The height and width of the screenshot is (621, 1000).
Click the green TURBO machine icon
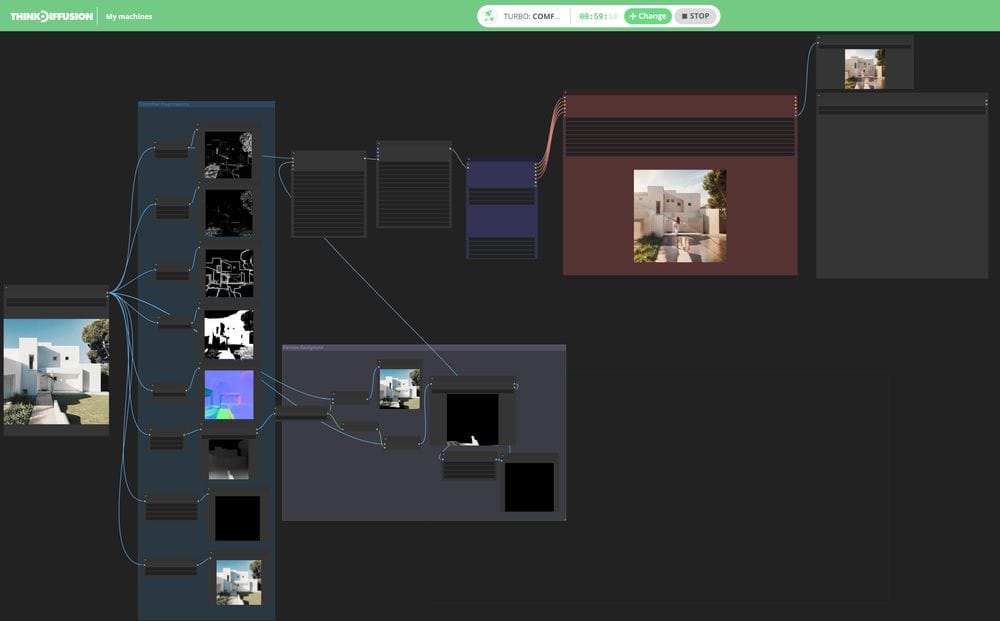pos(491,15)
